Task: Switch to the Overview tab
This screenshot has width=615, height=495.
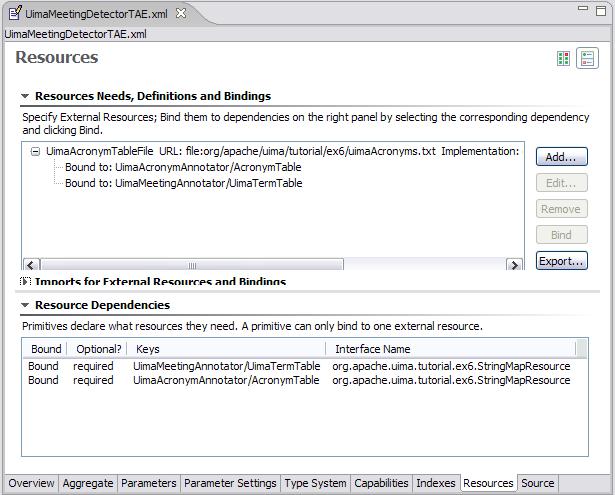Action: (x=31, y=484)
